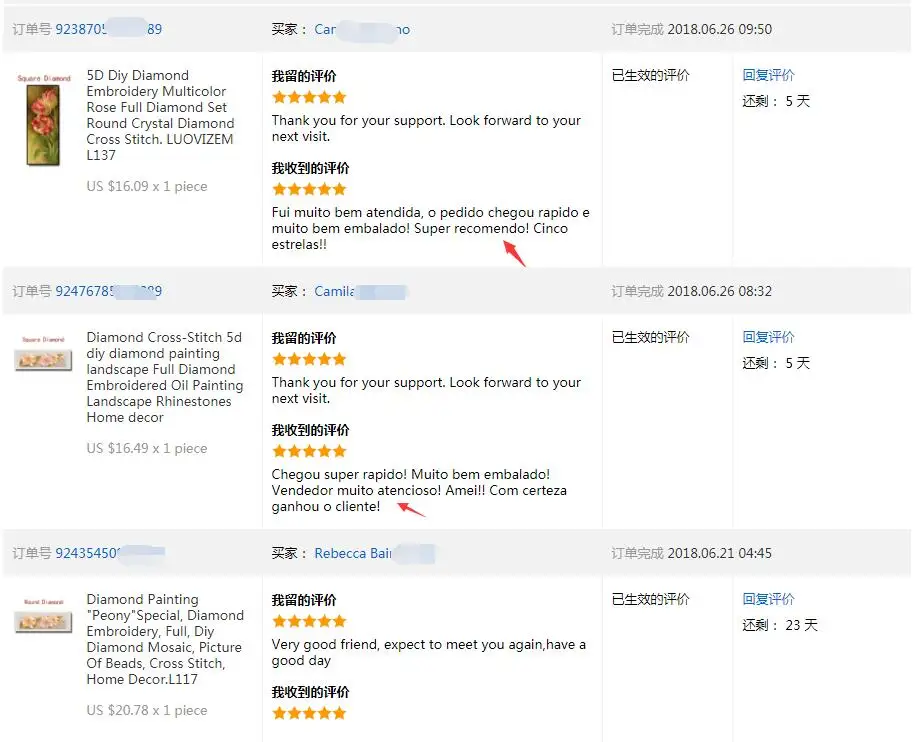Click star rating left on Camila's order
The width and height of the screenshot is (919, 742).
click(x=309, y=359)
